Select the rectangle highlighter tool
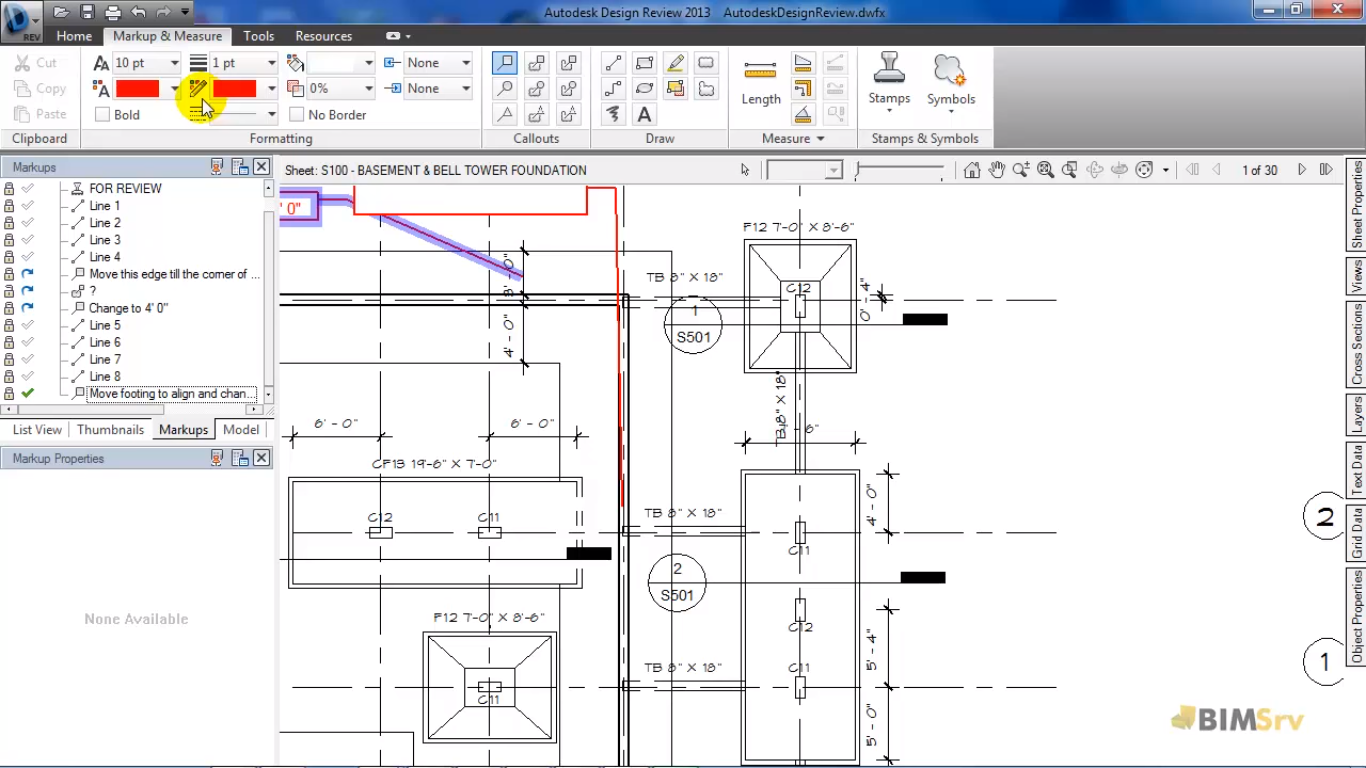The width and height of the screenshot is (1366, 768). (675, 89)
